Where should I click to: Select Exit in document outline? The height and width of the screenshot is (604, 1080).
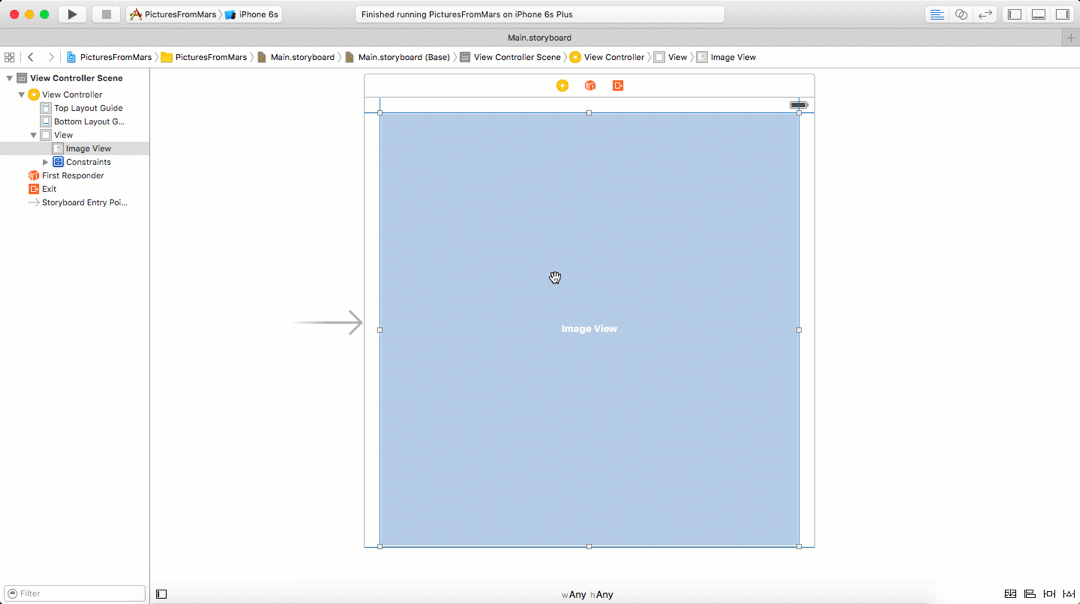74,189
